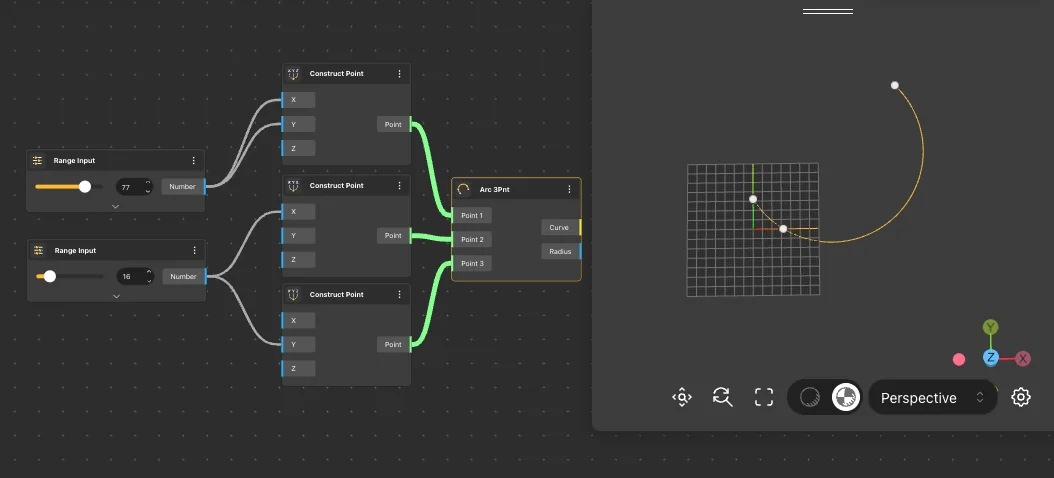Click the fit-to-view frame icon
The image size is (1054, 478).
tap(764, 398)
